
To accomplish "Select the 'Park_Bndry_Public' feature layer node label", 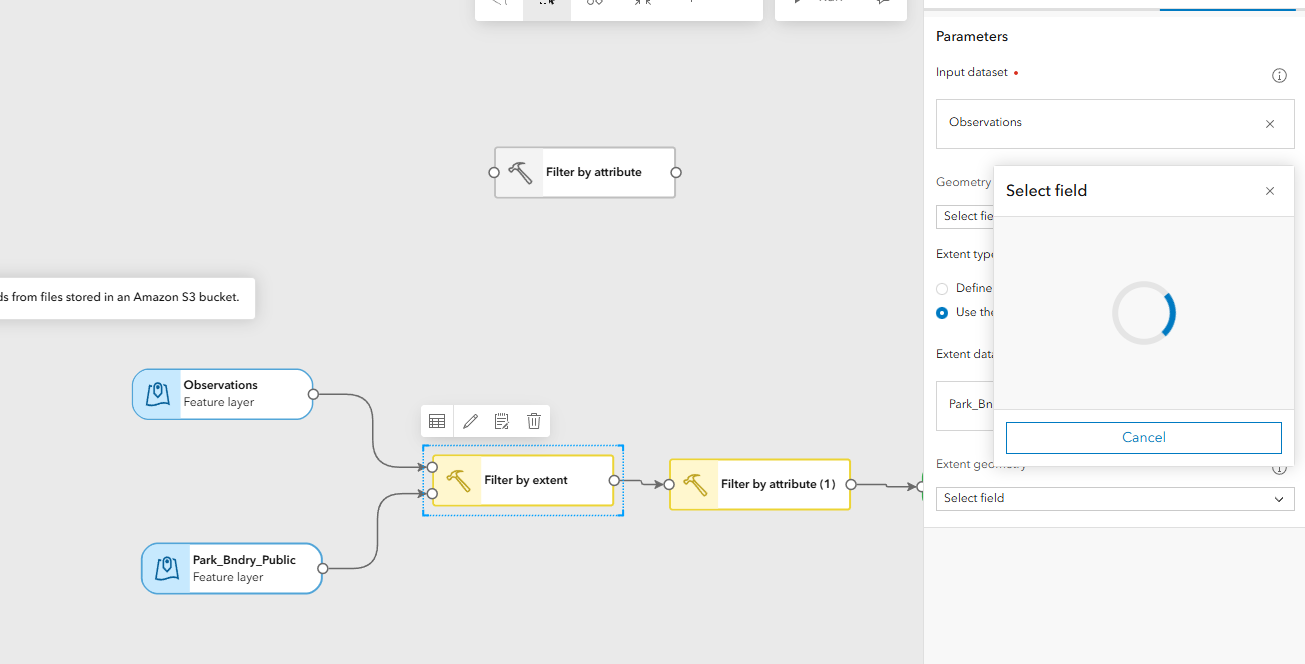I will [244, 560].
